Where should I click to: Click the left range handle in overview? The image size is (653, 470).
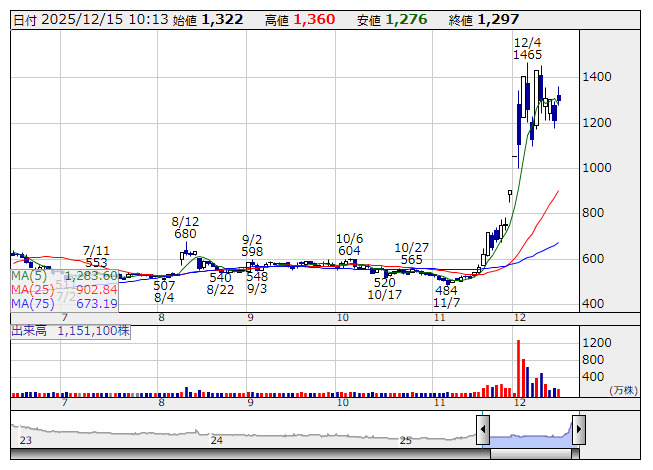(x=483, y=431)
